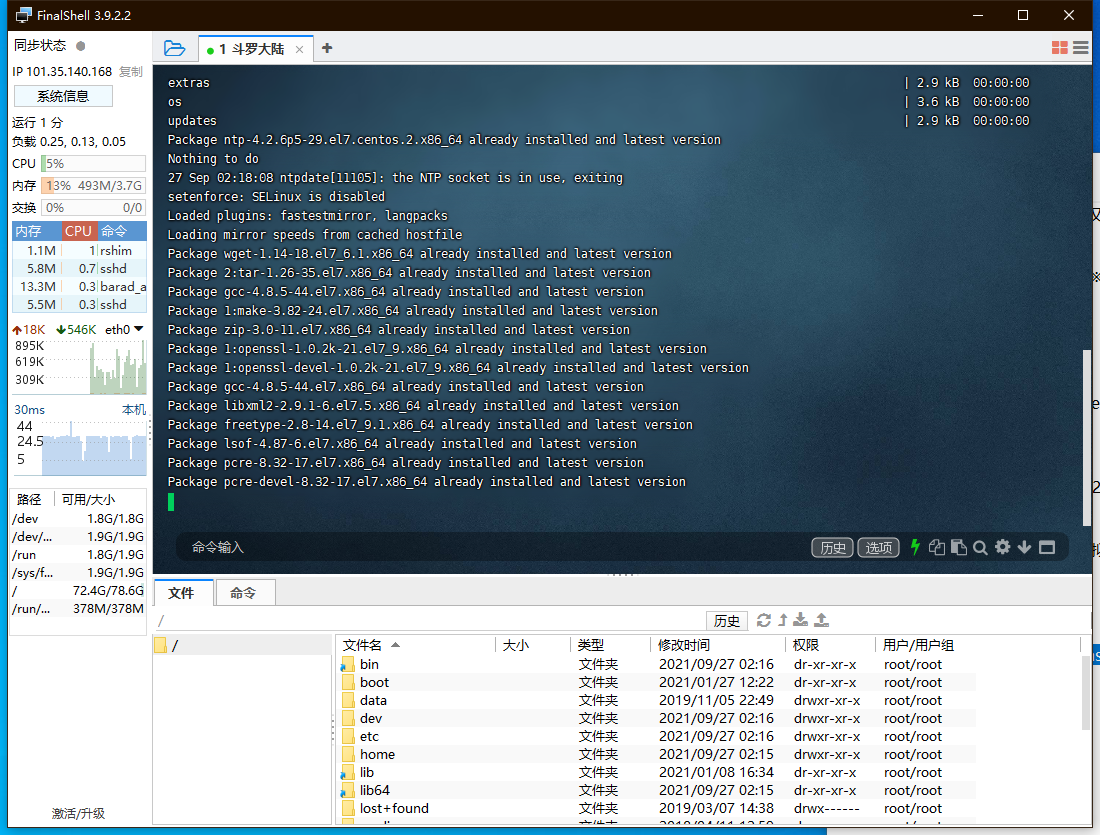The image size is (1100, 835).
Task: Sort files by 文件名 column header
Action: (x=370, y=645)
